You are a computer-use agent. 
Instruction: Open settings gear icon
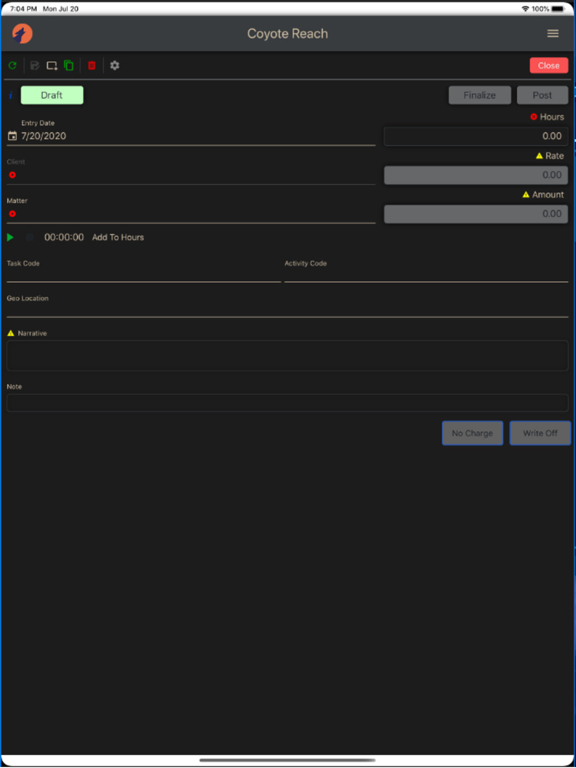tap(115, 66)
